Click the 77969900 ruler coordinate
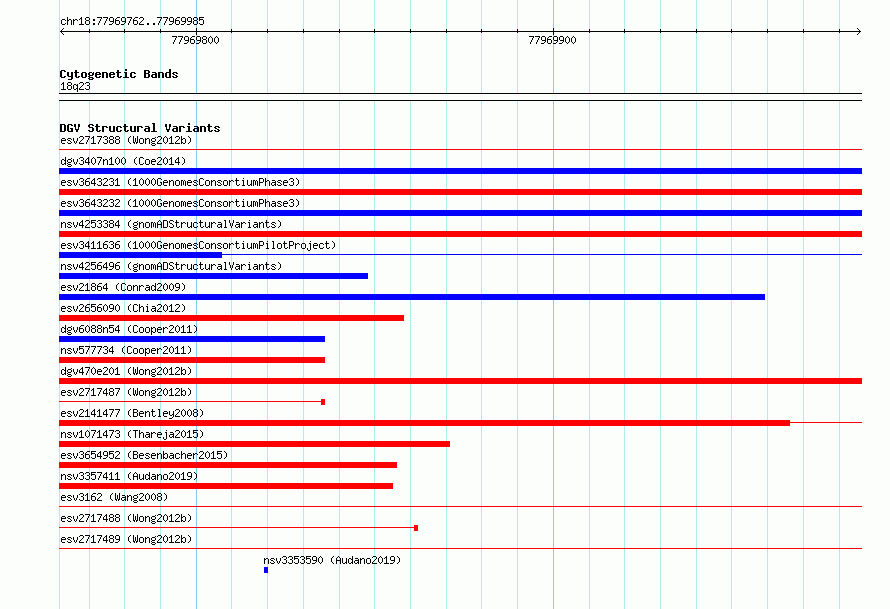 point(552,40)
